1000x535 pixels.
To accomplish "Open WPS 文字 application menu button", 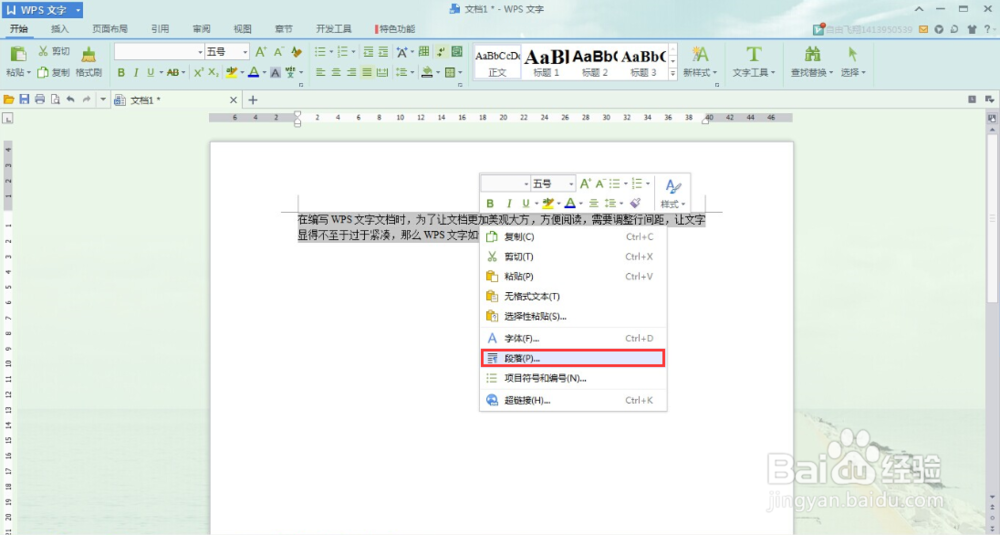I will [42, 10].
